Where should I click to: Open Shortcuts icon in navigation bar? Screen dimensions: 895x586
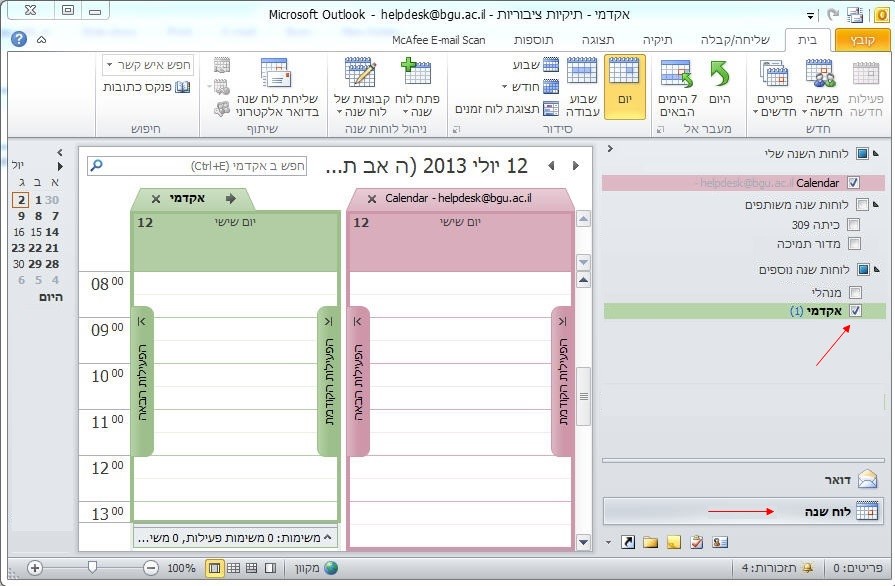pyautogui.click(x=628, y=542)
